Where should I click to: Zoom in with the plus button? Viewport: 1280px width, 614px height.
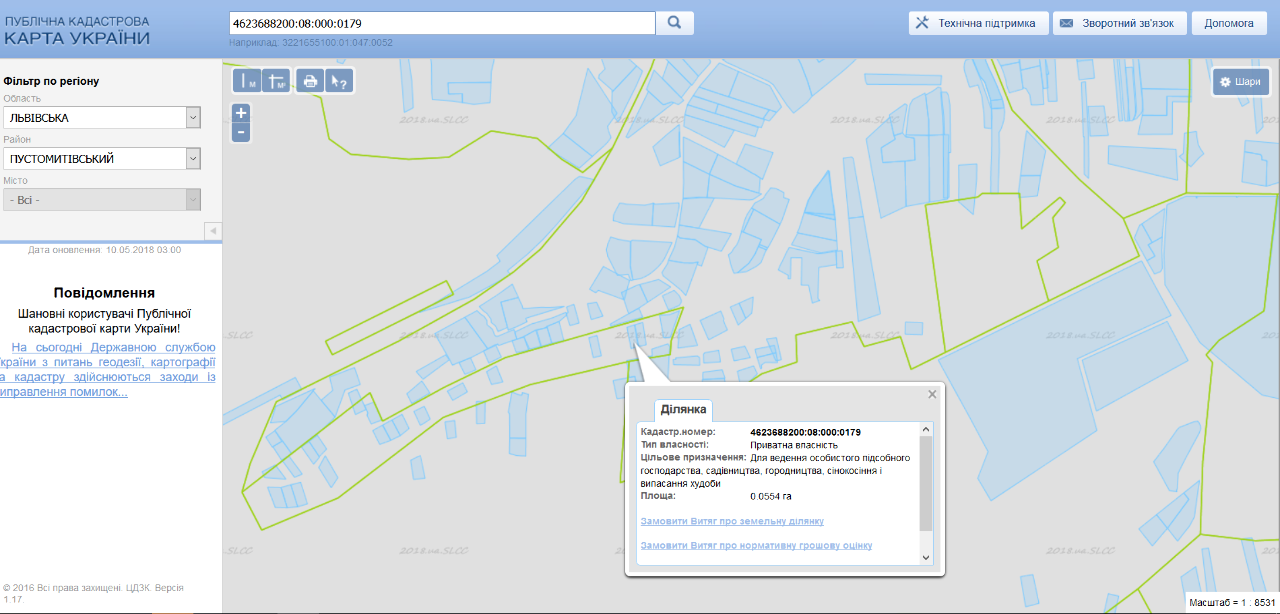(x=241, y=113)
